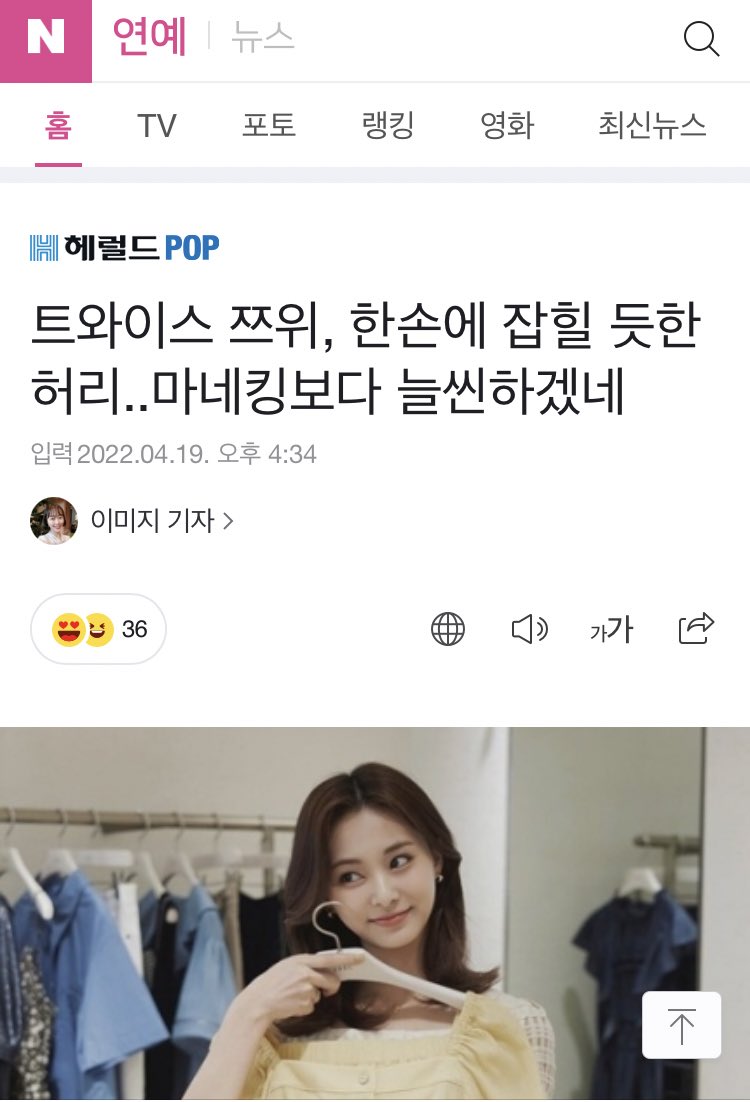
Task: Open the globe translate icon
Action: 448,628
